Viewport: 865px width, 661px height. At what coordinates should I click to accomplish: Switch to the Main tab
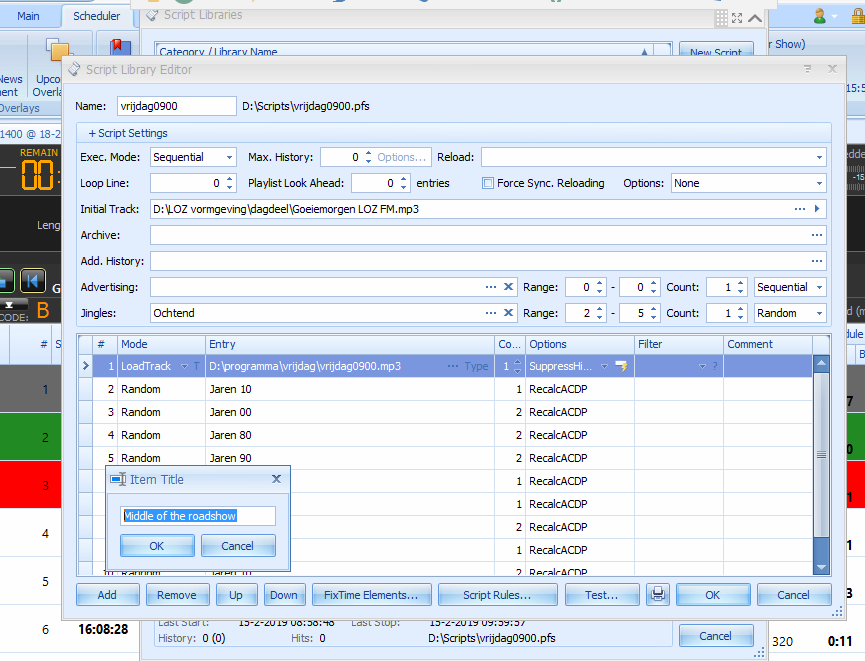[28, 16]
